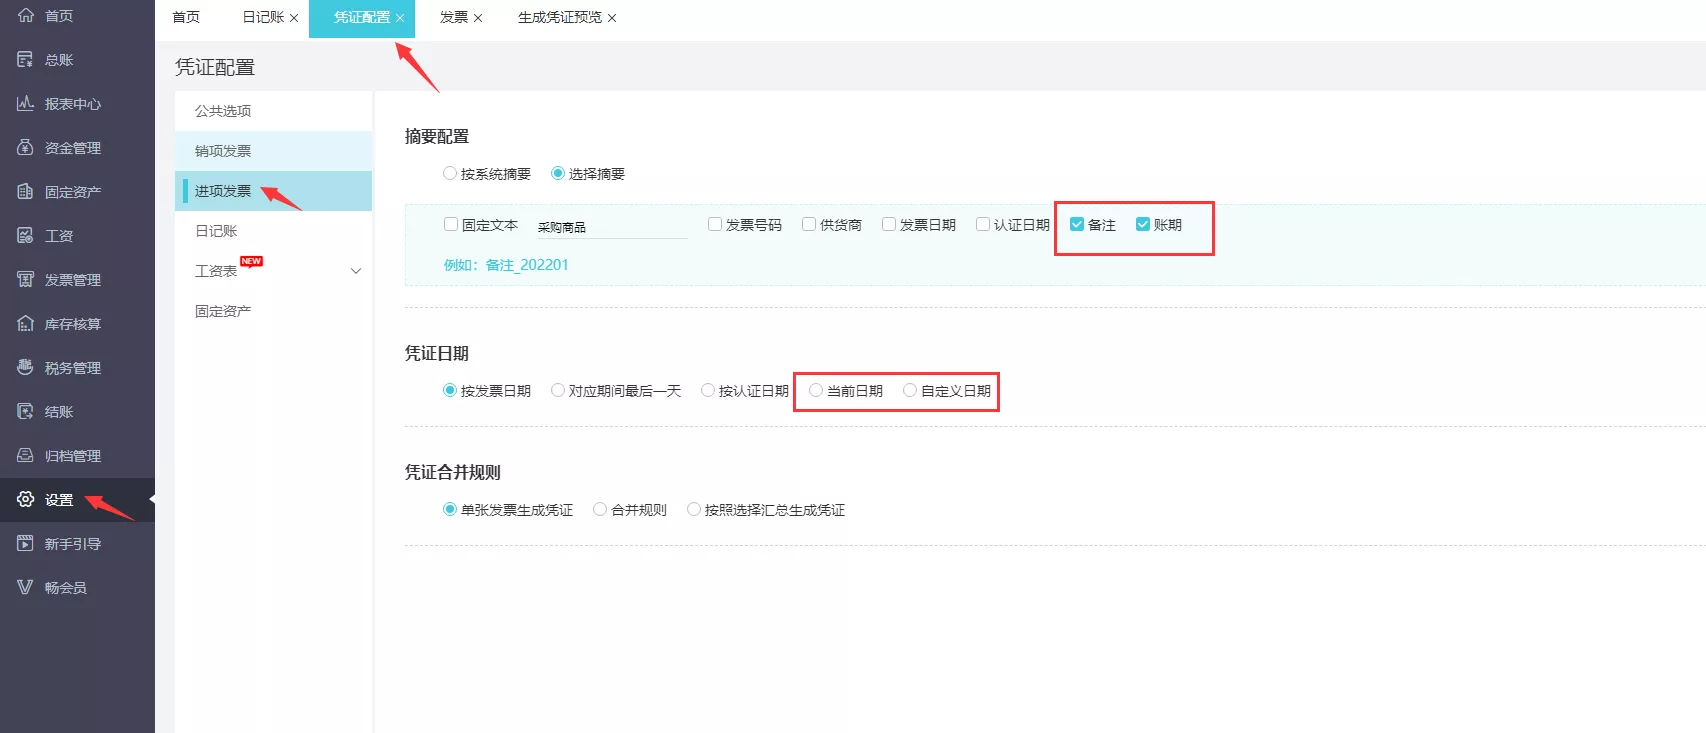Open 工资表 configuration section
Viewport: 1706px width, 733px height.
[274, 271]
